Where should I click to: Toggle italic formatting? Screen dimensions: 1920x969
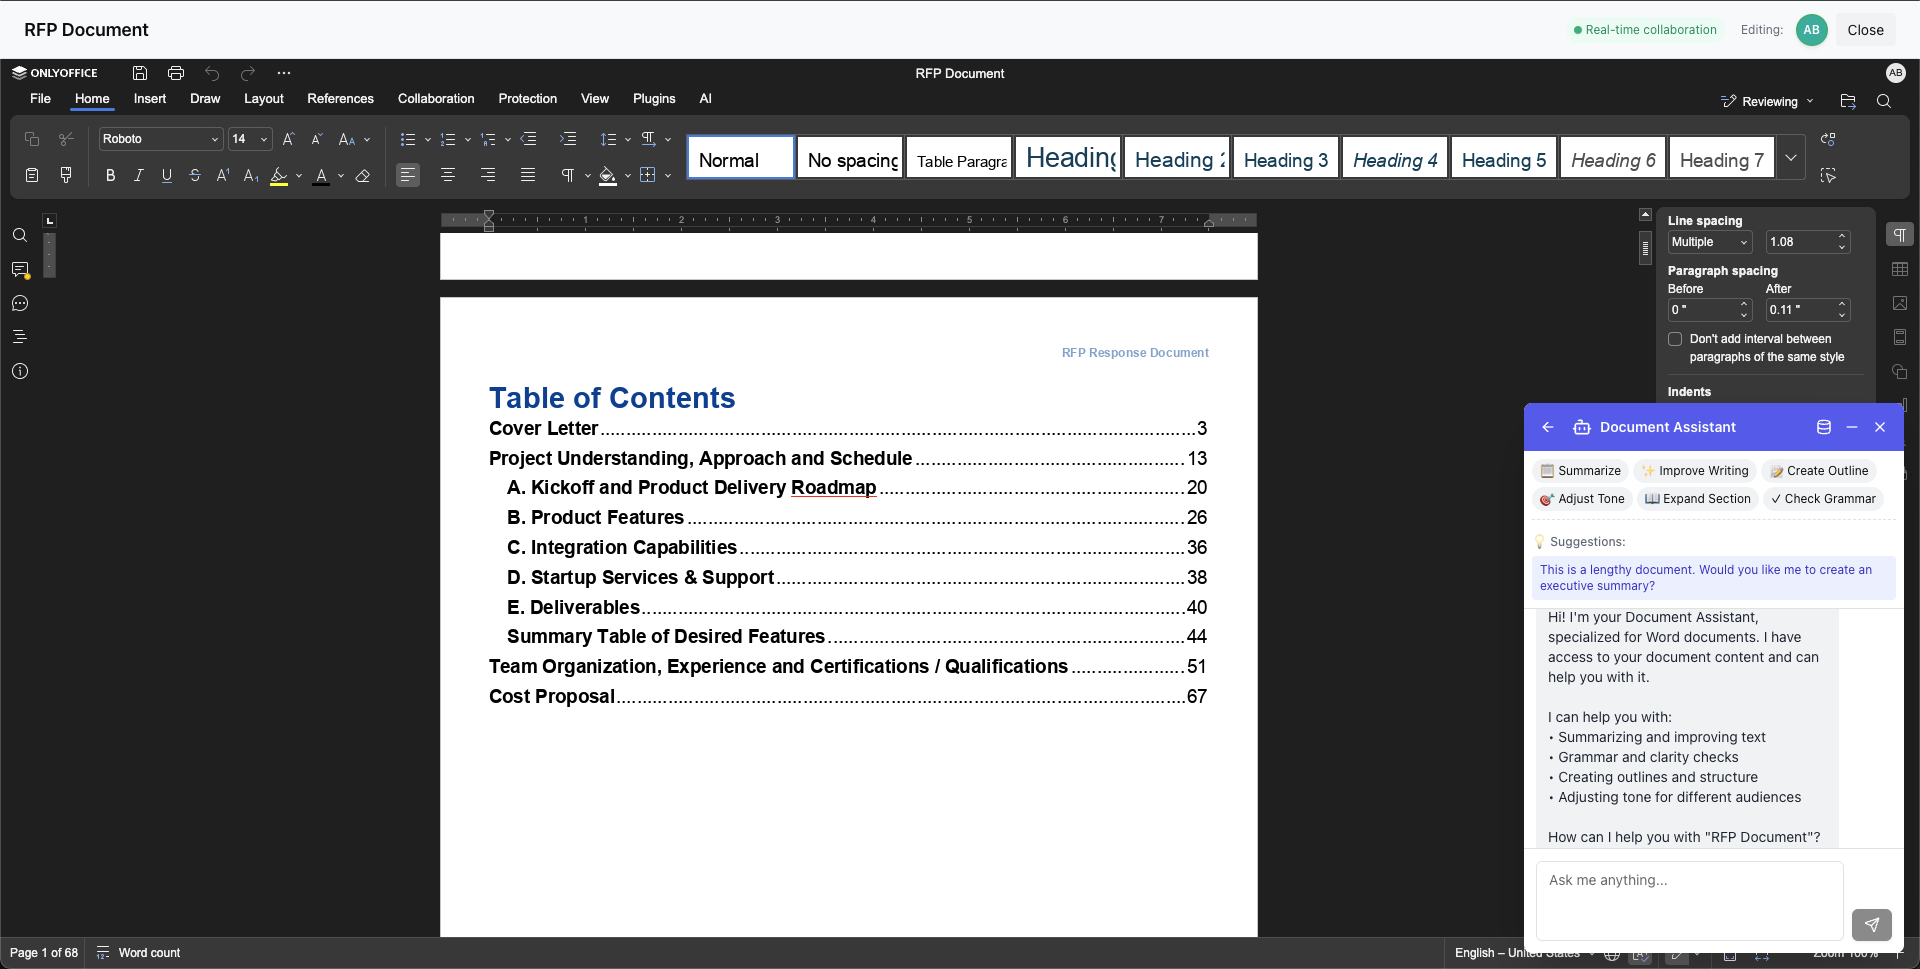tap(139, 175)
